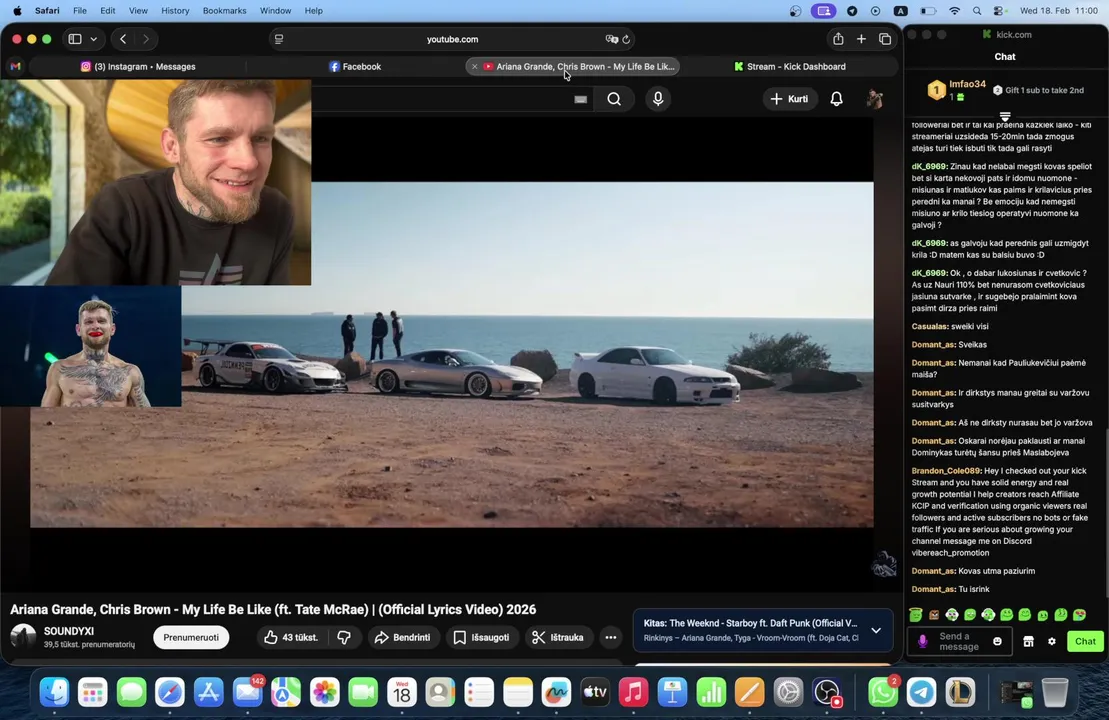Image resolution: width=1109 pixels, height=720 pixels.
Task: Click the translate icon in address bar
Action: coord(611,40)
